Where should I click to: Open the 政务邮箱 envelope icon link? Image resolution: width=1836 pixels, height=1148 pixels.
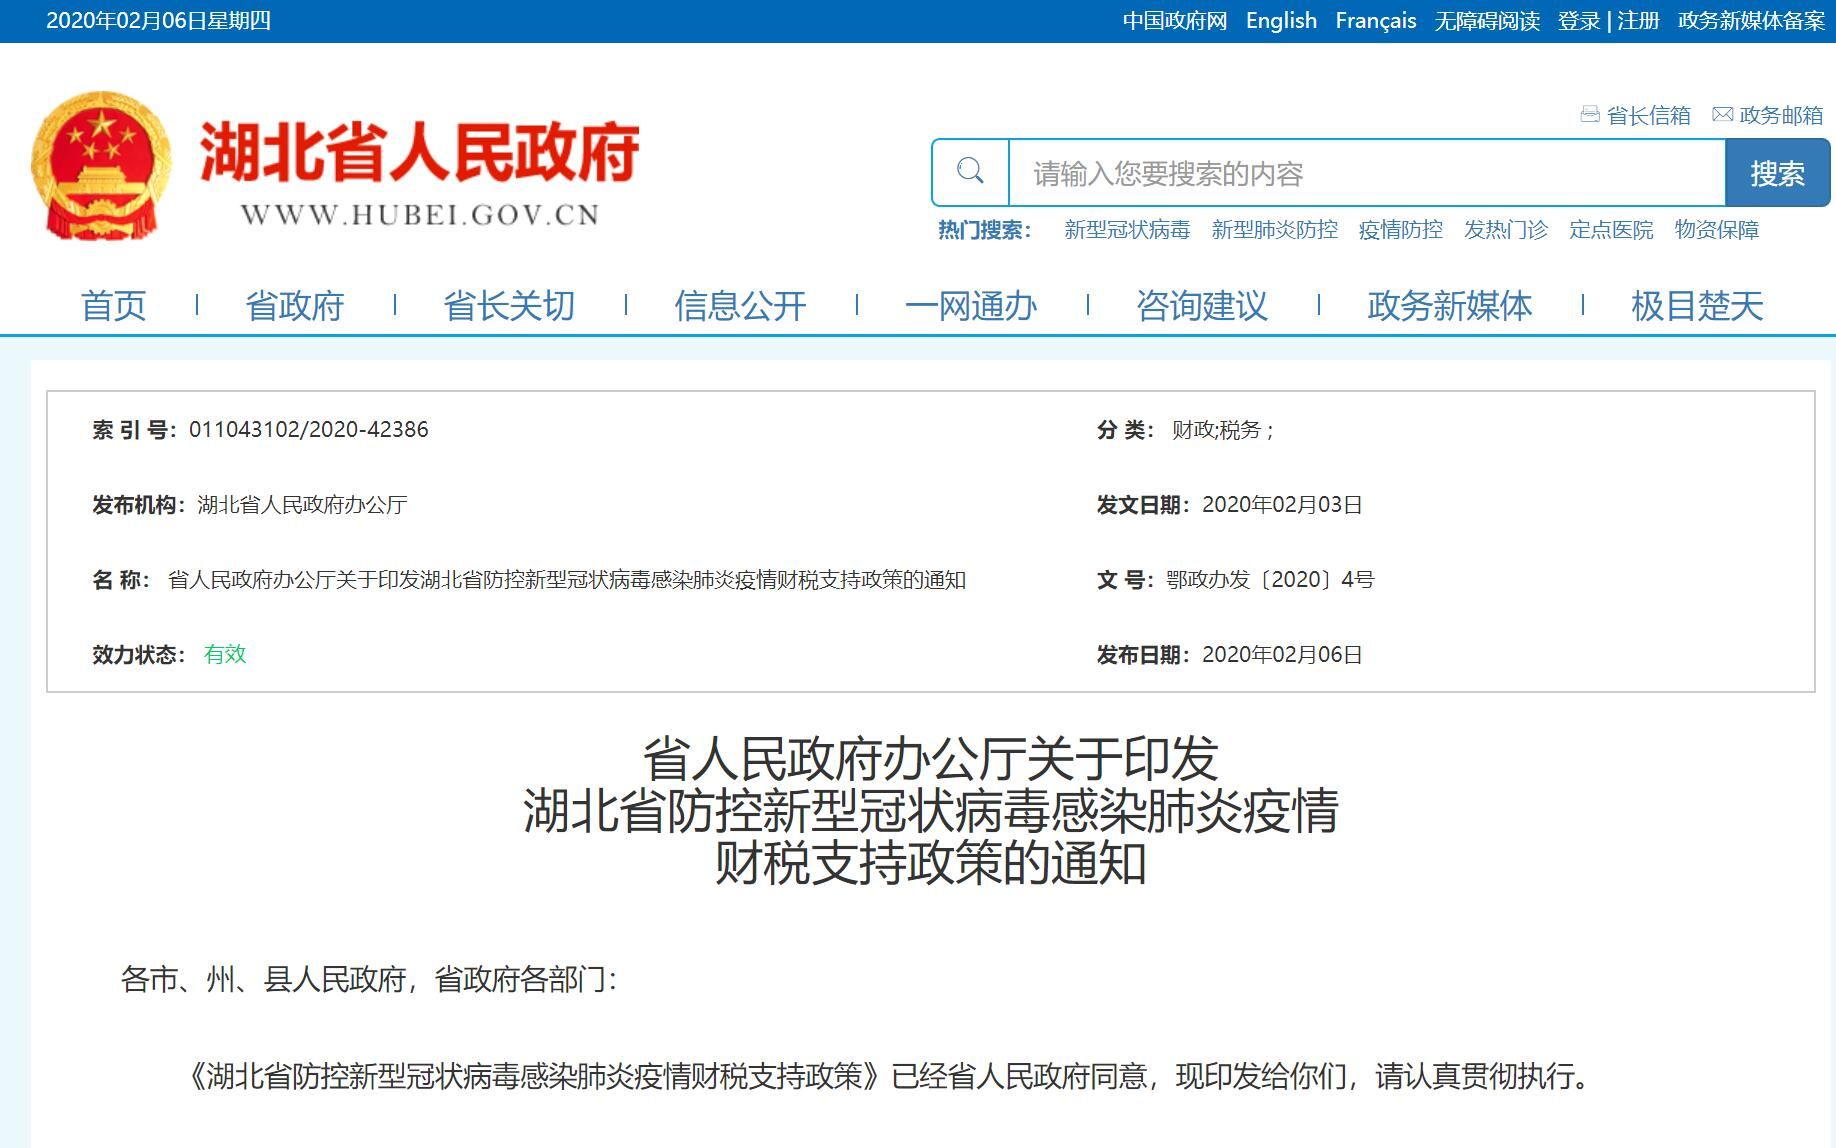click(1722, 115)
